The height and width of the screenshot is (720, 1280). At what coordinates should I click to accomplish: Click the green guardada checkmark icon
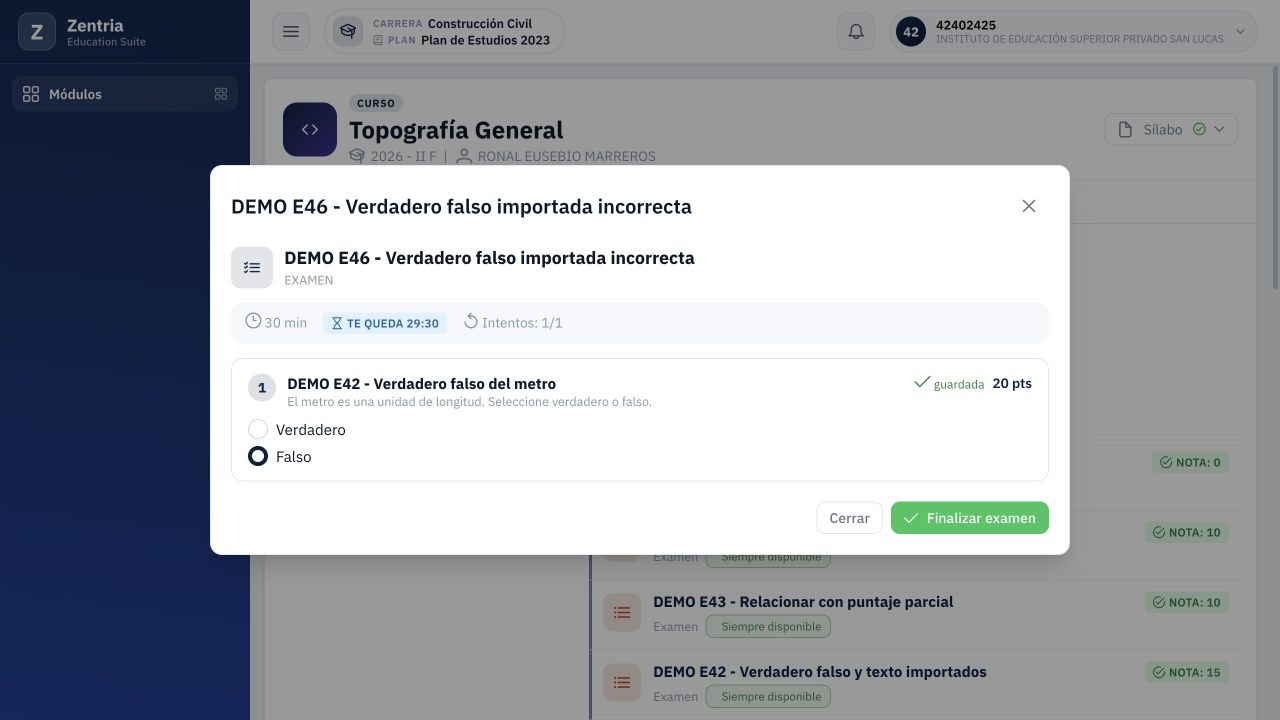tap(922, 383)
